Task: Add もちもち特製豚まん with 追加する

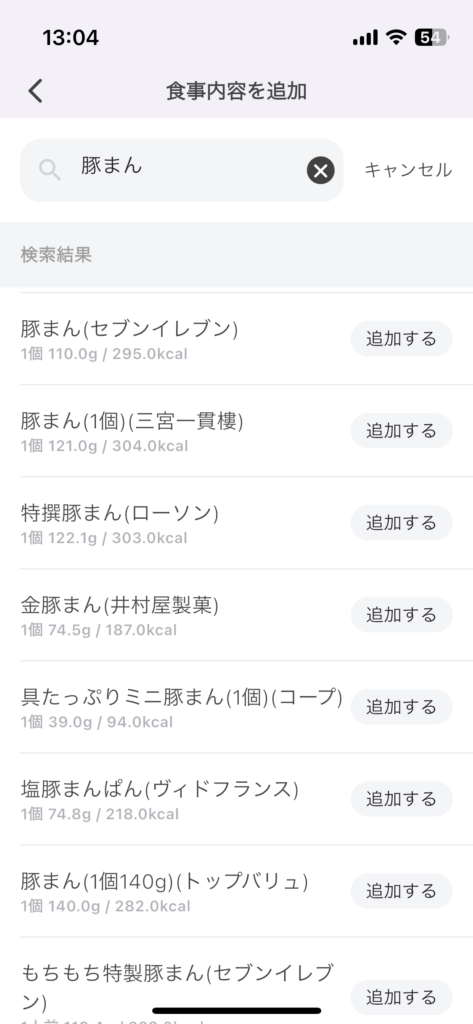Action: click(402, 997)
